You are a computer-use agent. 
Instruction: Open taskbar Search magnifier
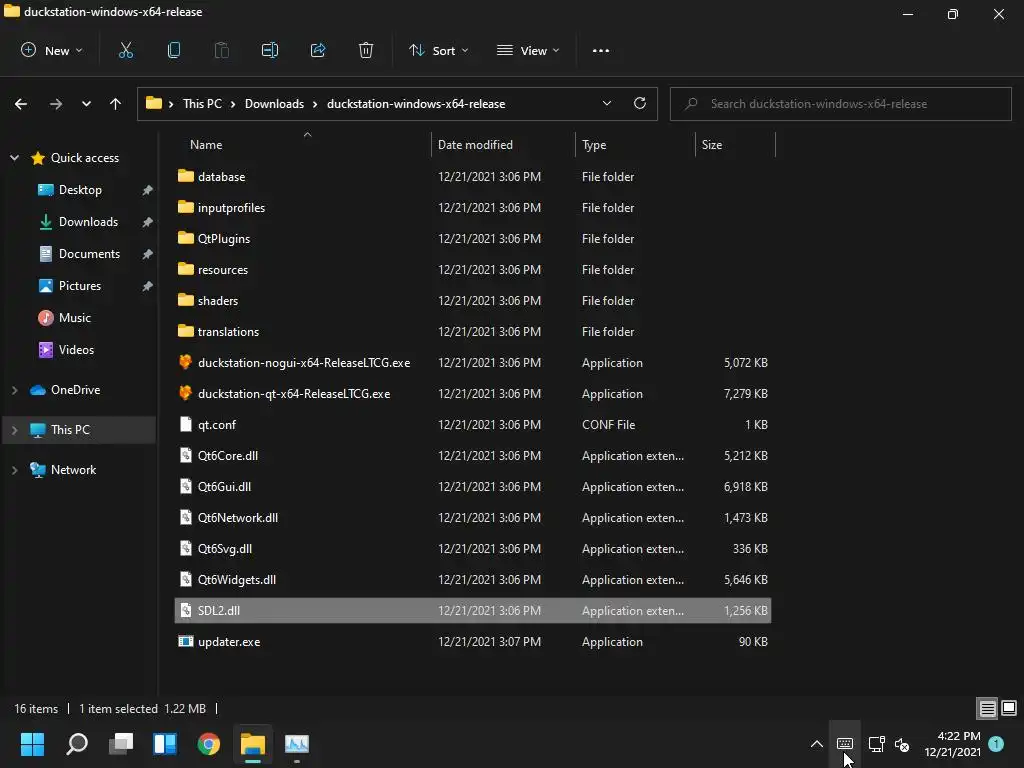click(x=76, y=744)
